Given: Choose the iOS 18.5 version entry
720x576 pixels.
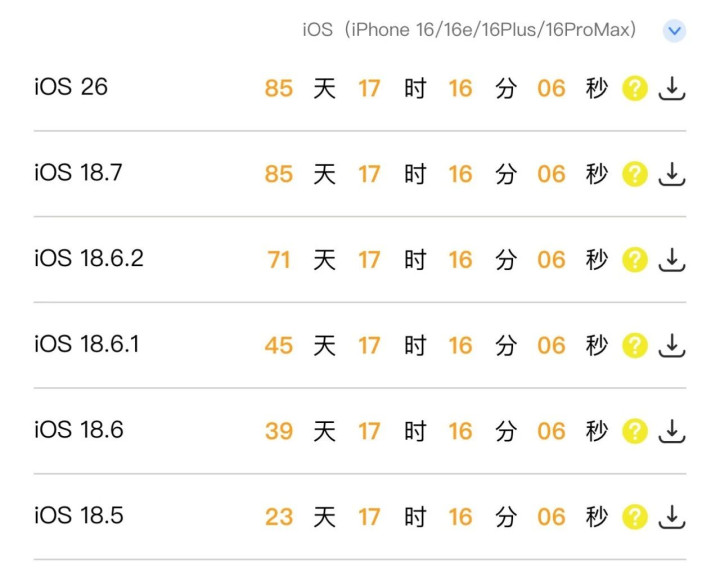Looking at the screenshot, I should pyautogui.click(x=78, y=516).
